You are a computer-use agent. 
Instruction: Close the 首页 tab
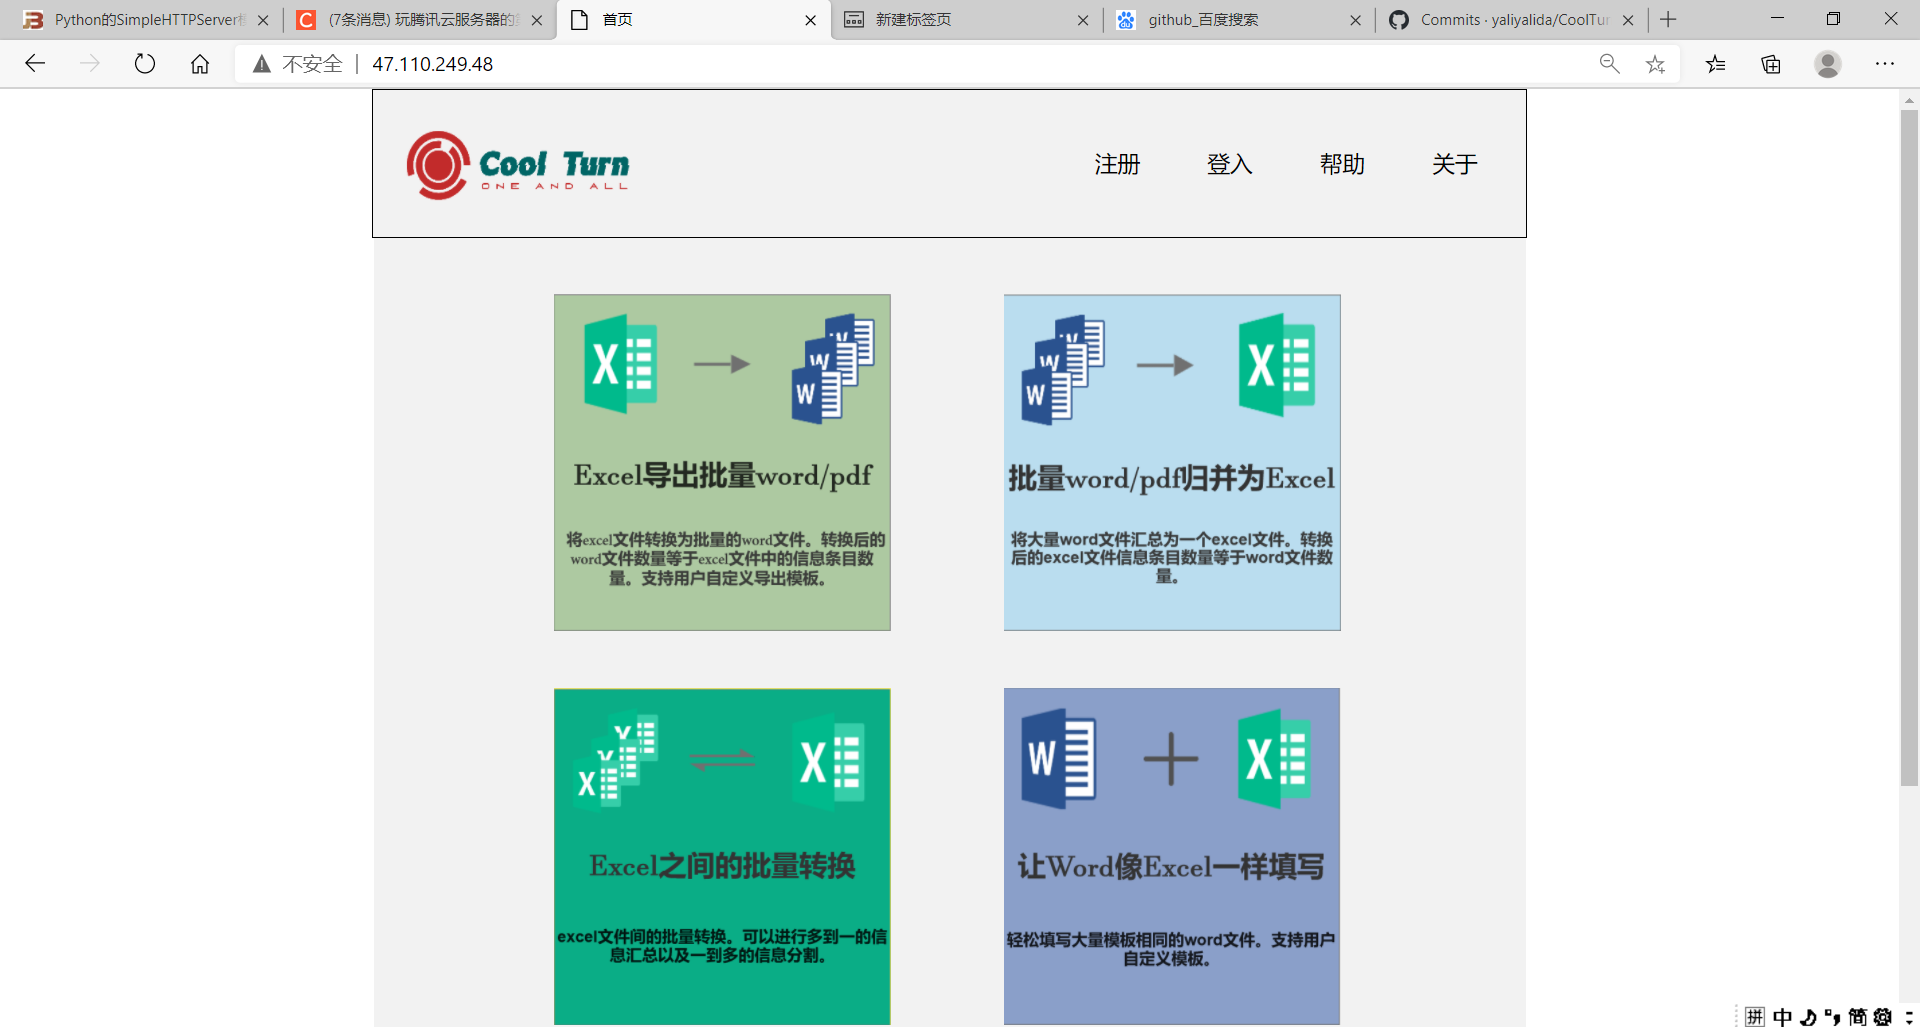coord(810,20)
